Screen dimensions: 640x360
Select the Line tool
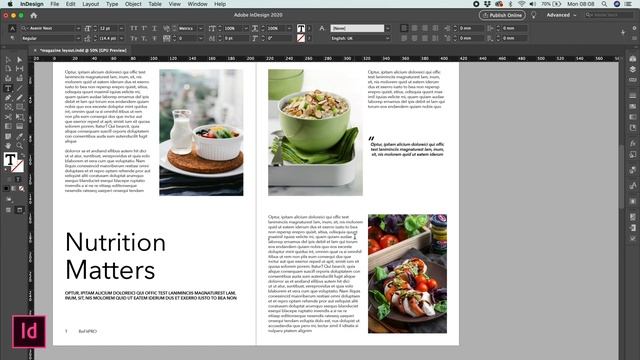20,88
